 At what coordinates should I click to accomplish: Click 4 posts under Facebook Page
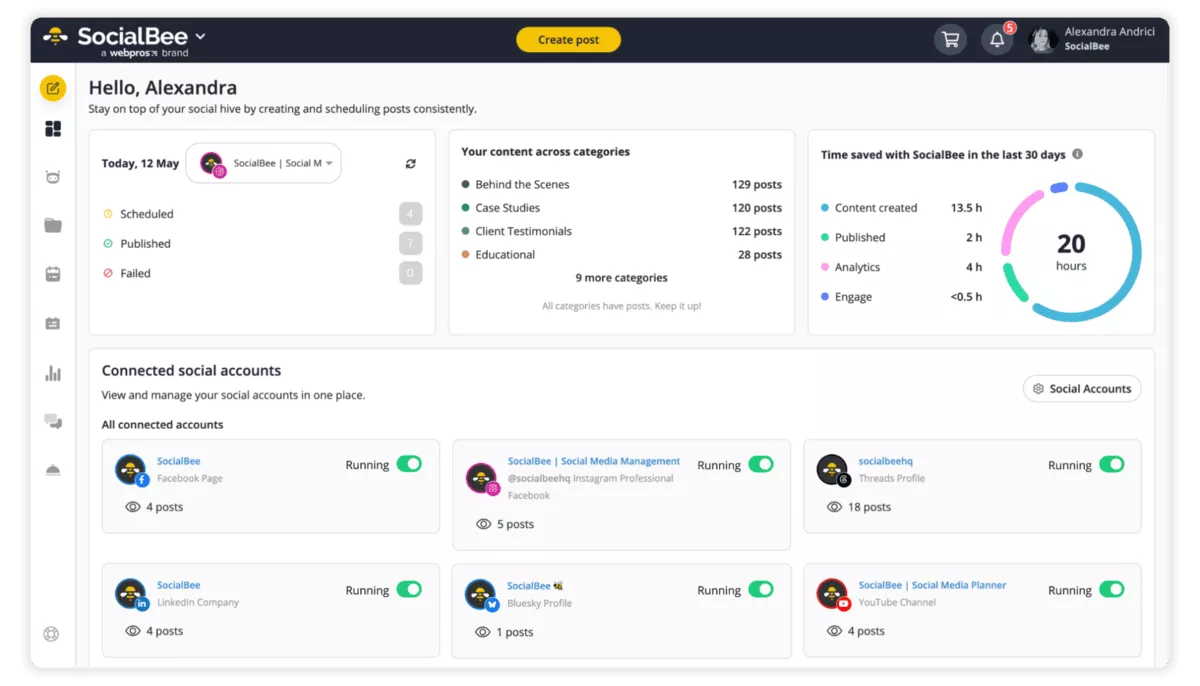tap(164, 507)
